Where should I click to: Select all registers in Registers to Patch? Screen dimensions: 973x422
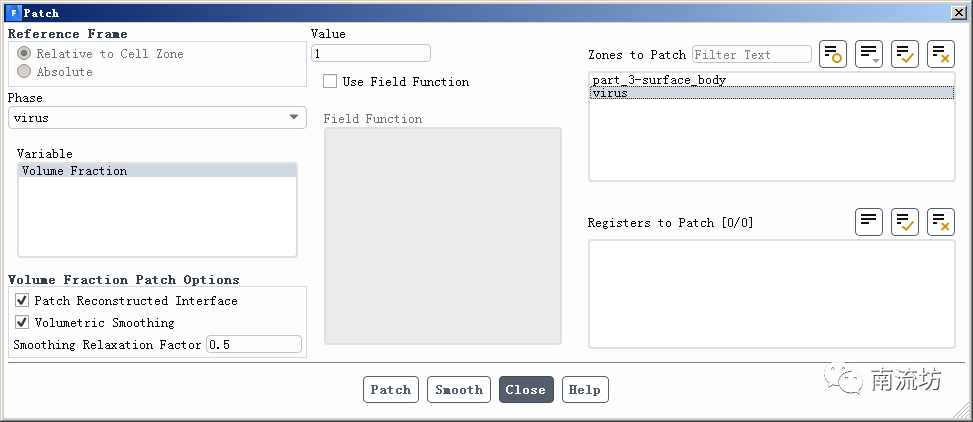coord(905,222)
